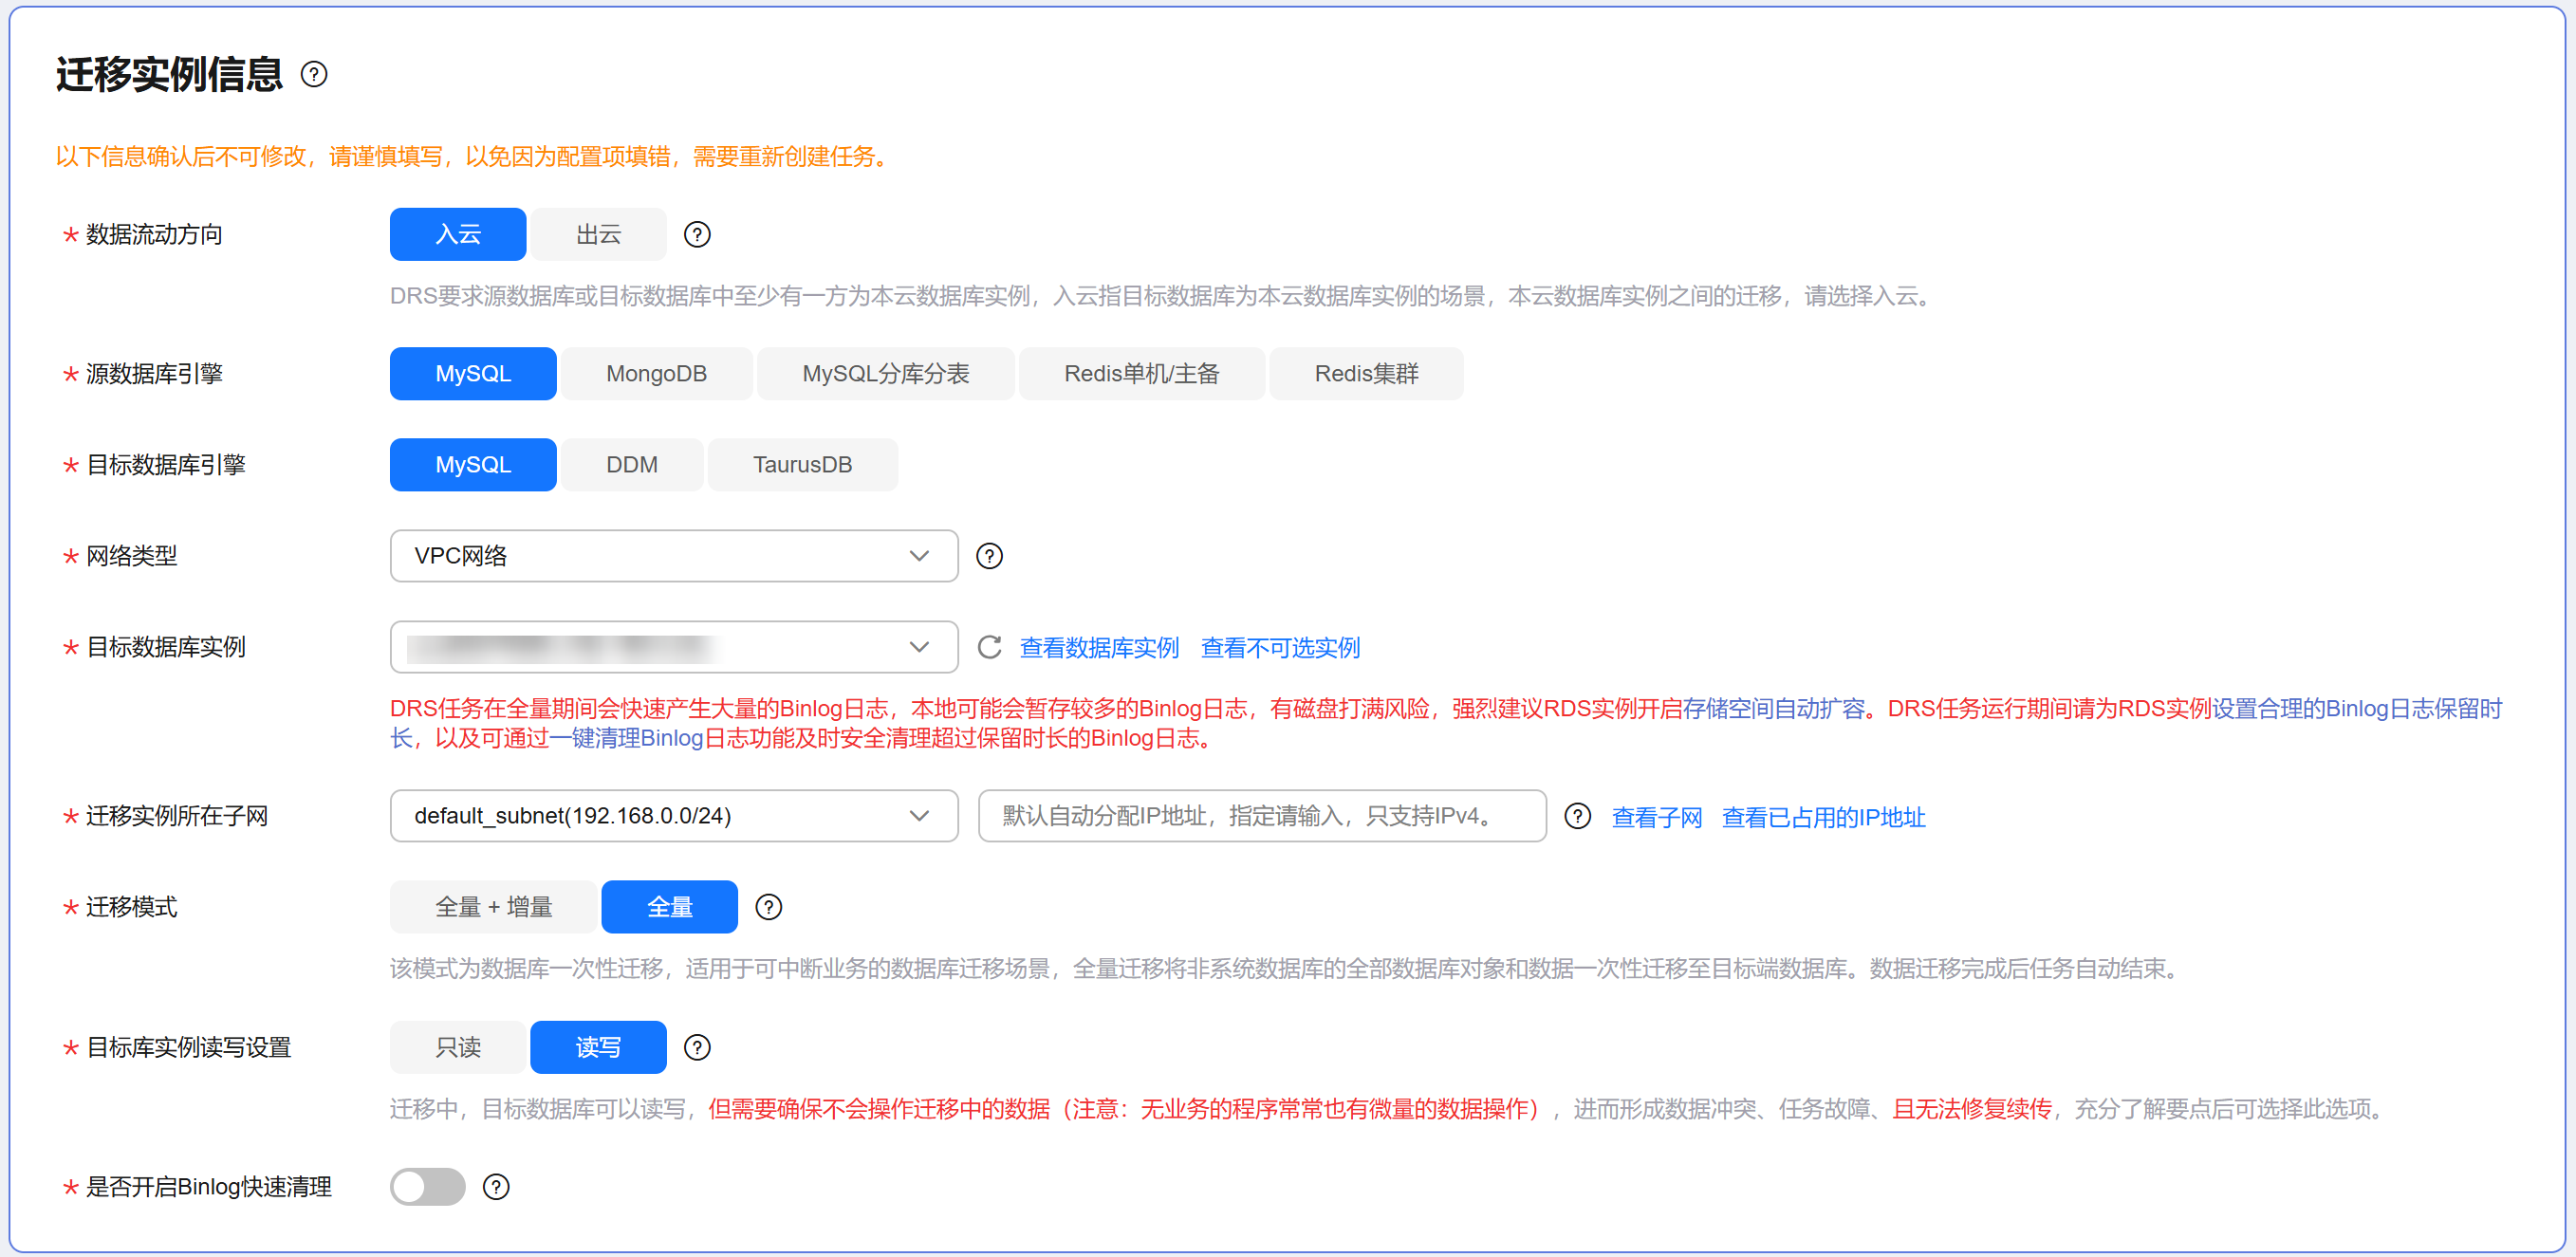Click help icon beside 全量 migration mode
Viewport: 2576px width, 1257px height.
pyautogui.click(x=768, y=907)
